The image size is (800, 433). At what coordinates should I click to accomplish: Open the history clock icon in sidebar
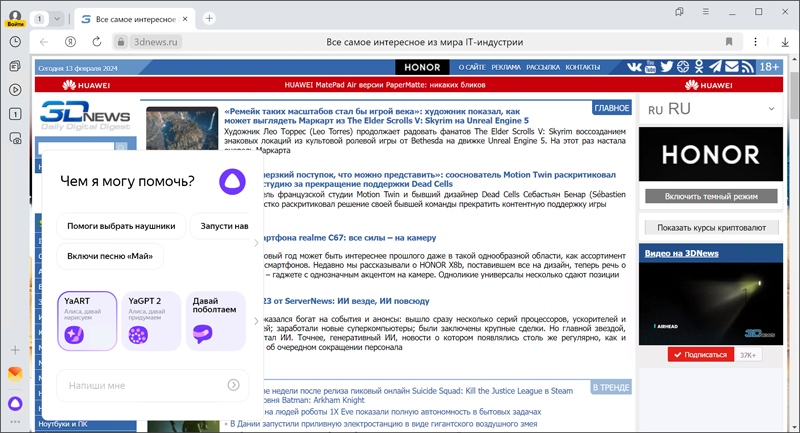[x=15, y=42]
